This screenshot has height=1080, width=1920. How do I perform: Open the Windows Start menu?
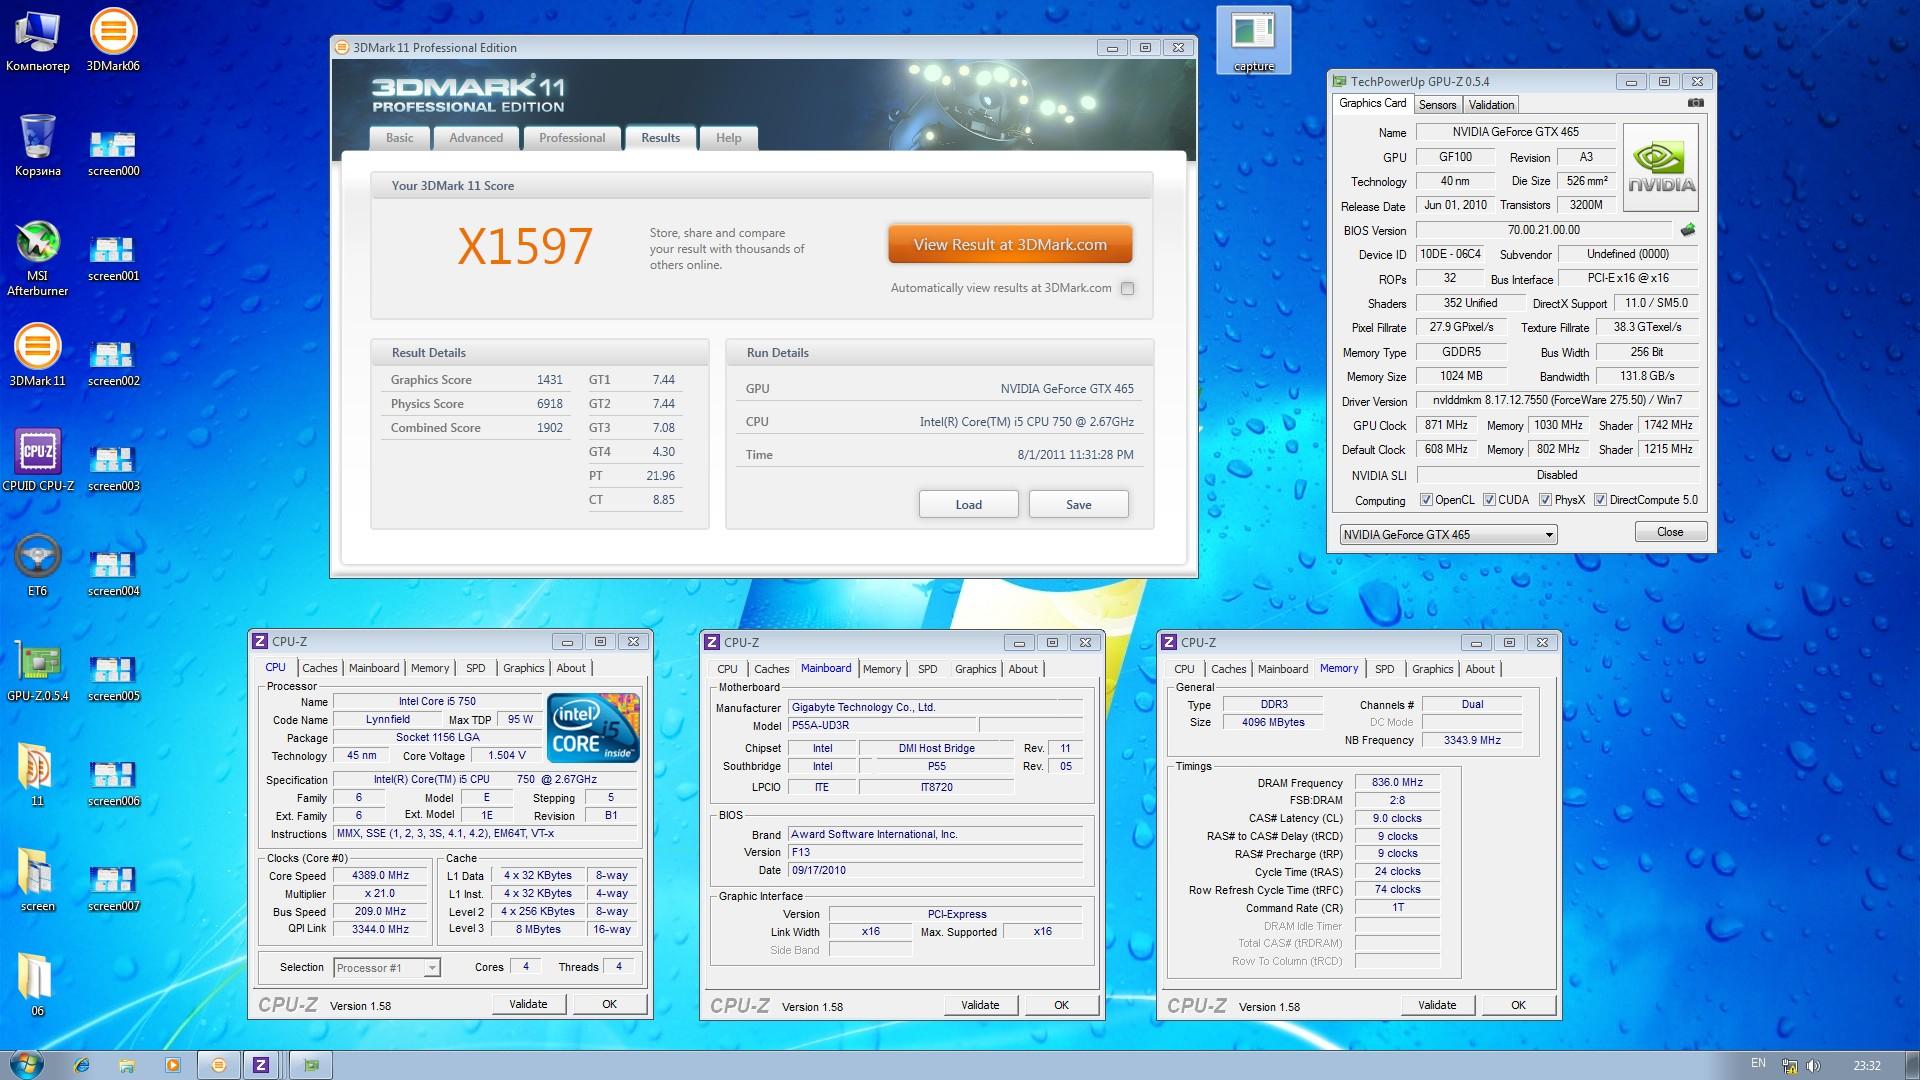pos(25,1064)
